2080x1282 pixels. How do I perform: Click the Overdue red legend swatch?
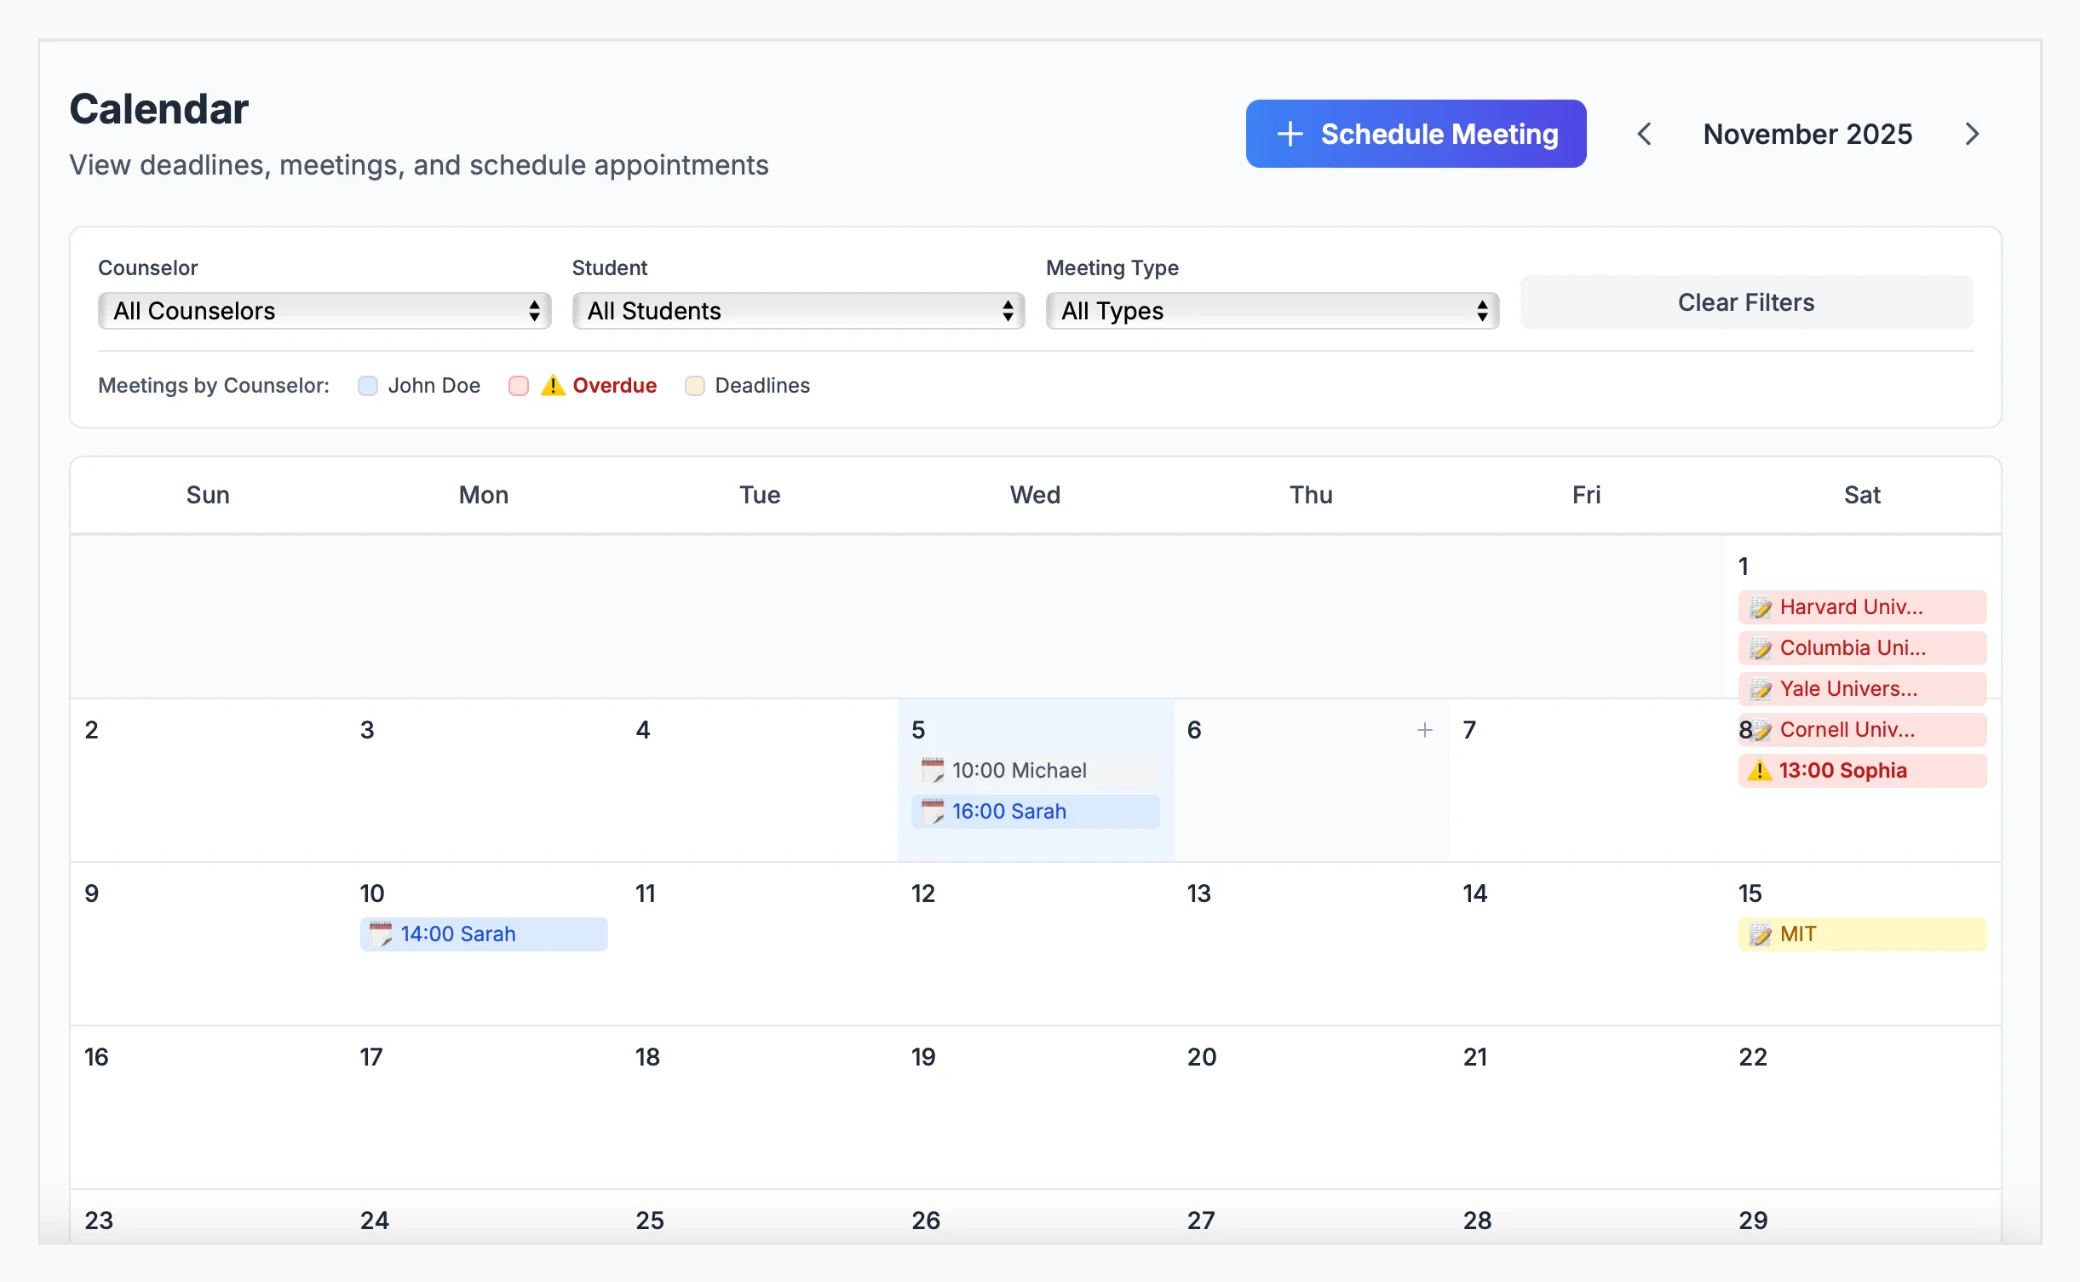518,386
